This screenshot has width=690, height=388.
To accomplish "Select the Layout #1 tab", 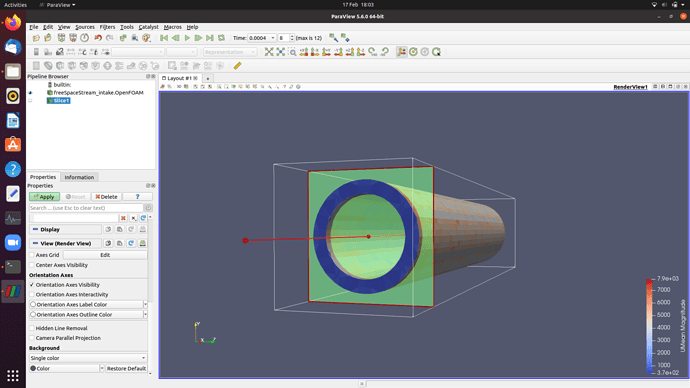I will click(179, 78).
